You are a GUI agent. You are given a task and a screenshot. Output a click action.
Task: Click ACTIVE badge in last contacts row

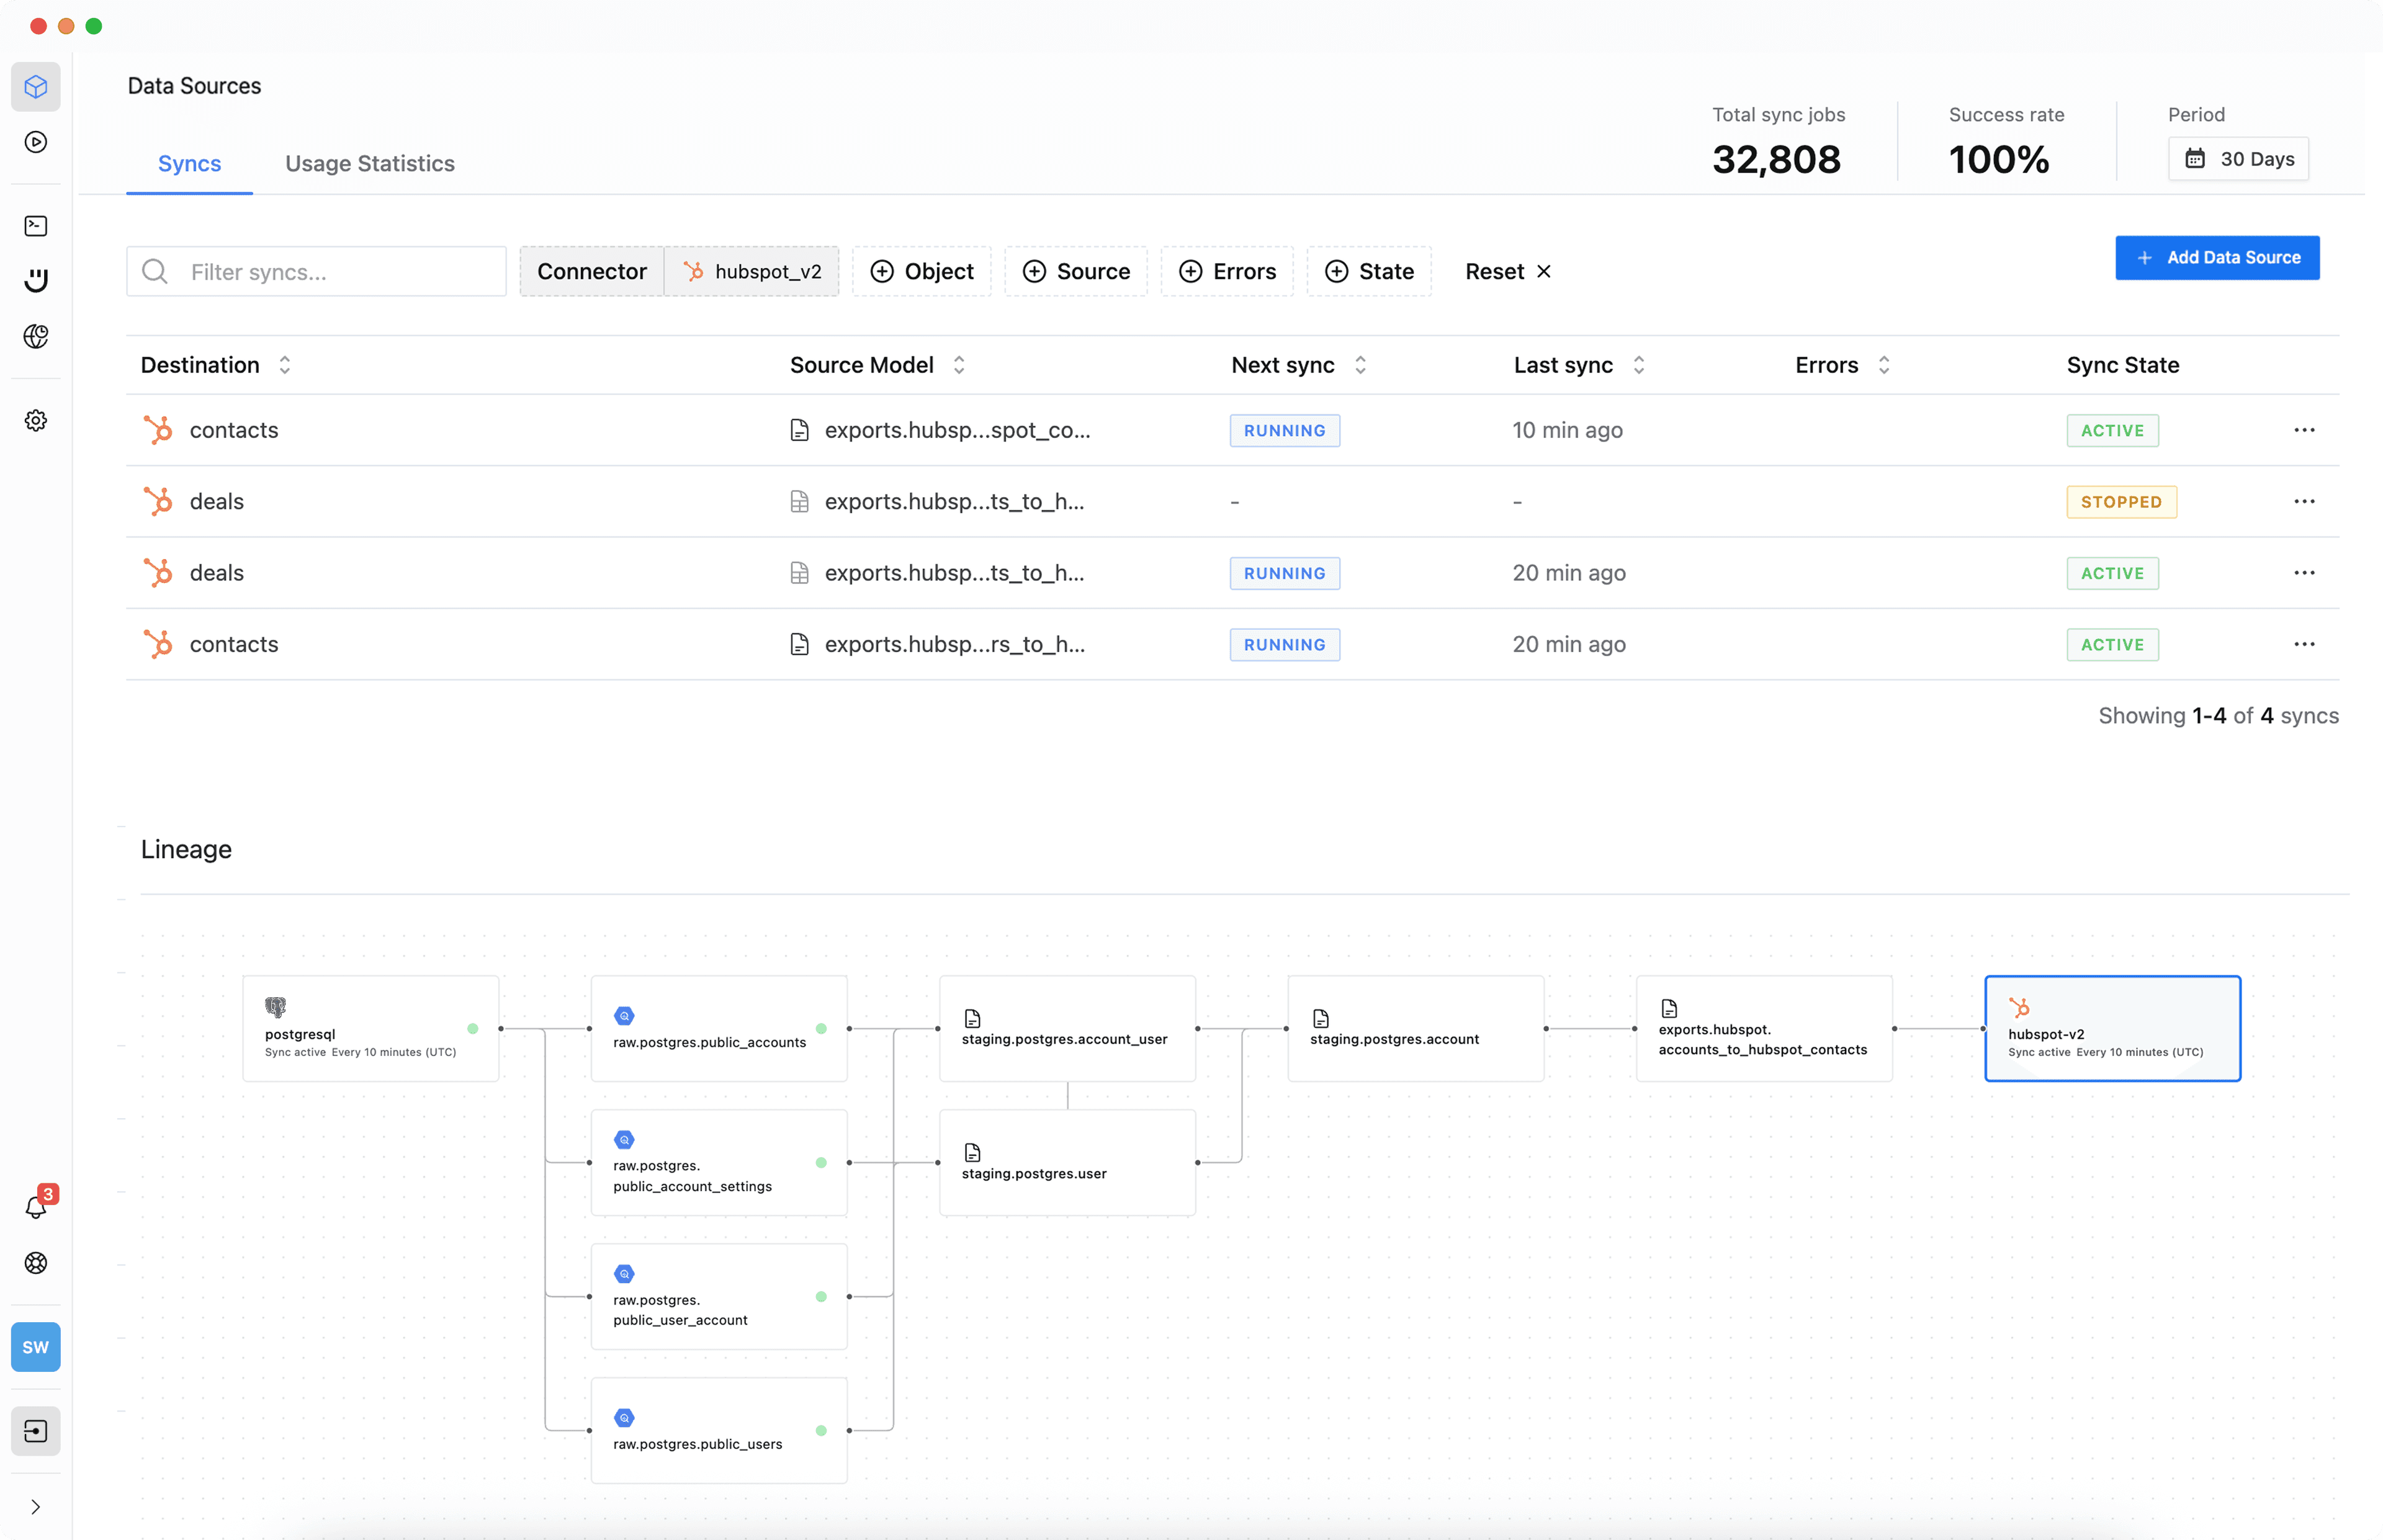point(2112,645)
